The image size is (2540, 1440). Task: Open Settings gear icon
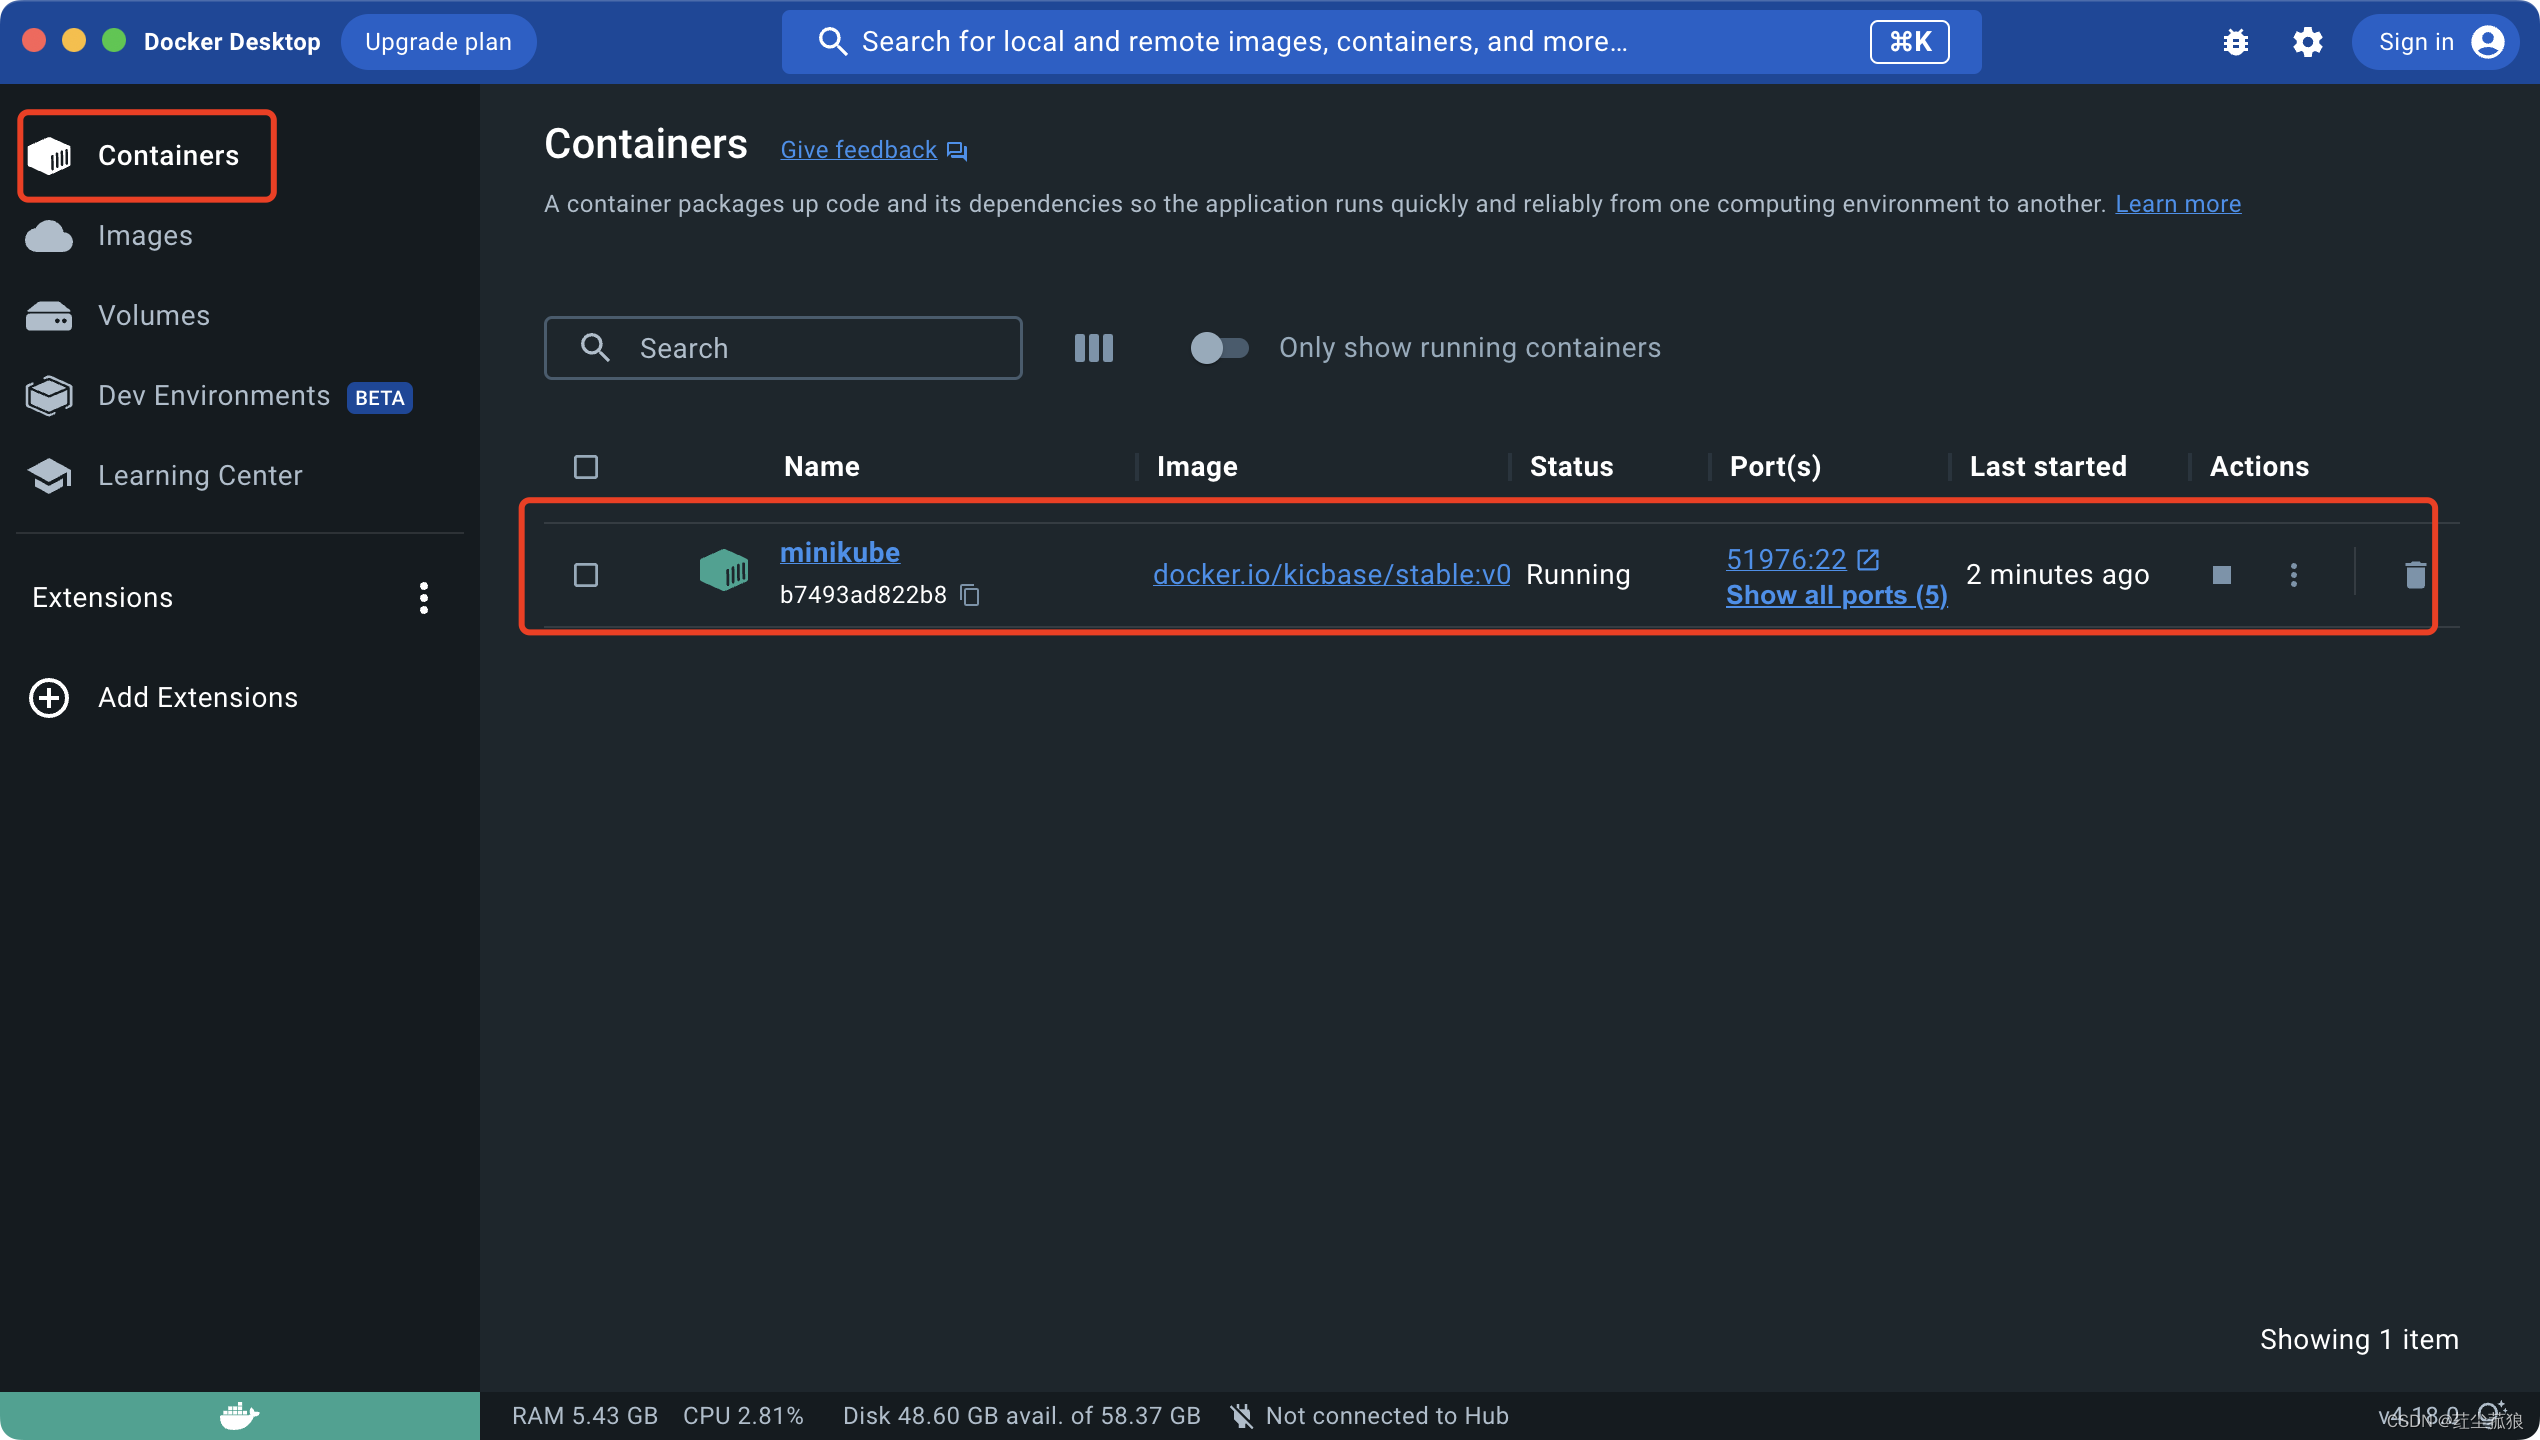[x=2307, y=42]
